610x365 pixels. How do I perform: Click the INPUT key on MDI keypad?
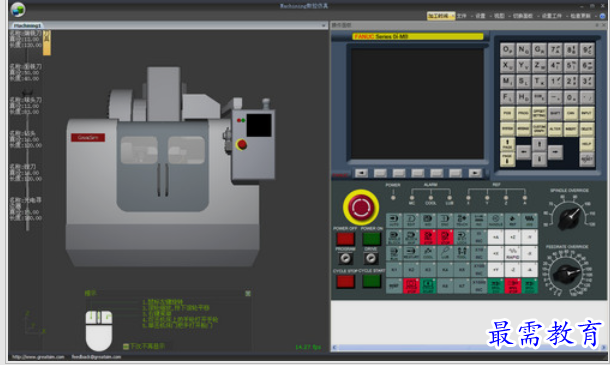tap(587, 114)
